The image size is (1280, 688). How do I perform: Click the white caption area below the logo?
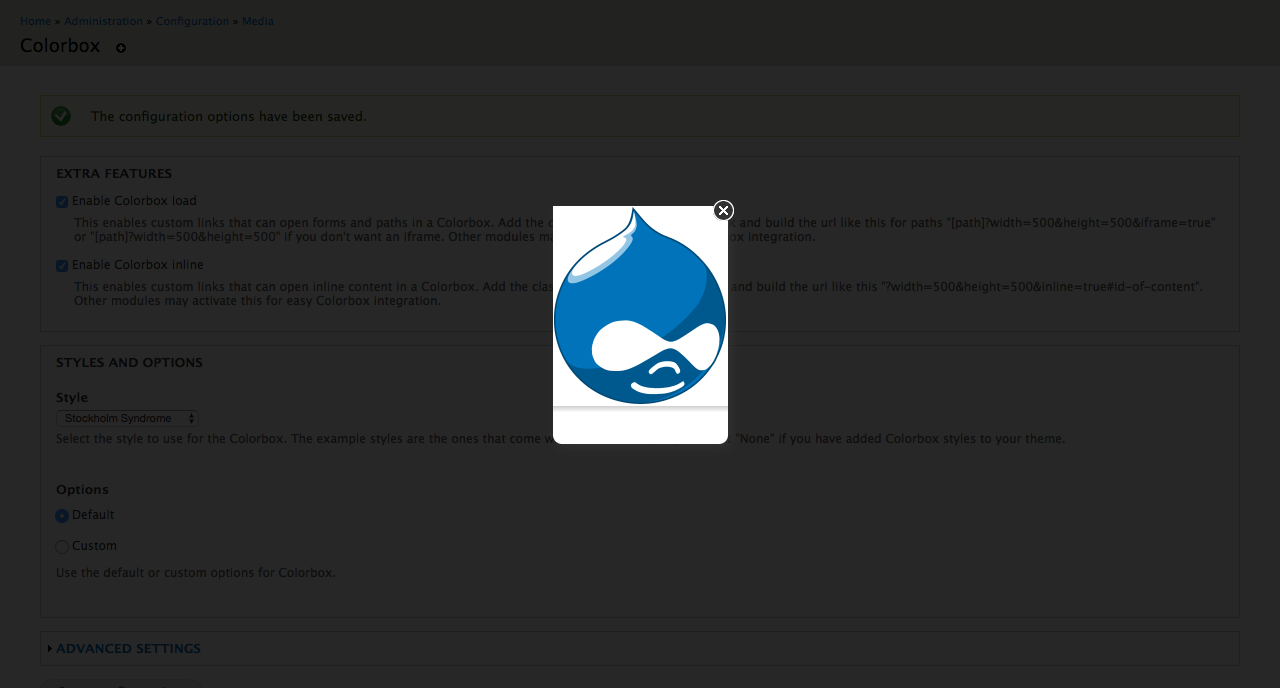click(640, 426)
